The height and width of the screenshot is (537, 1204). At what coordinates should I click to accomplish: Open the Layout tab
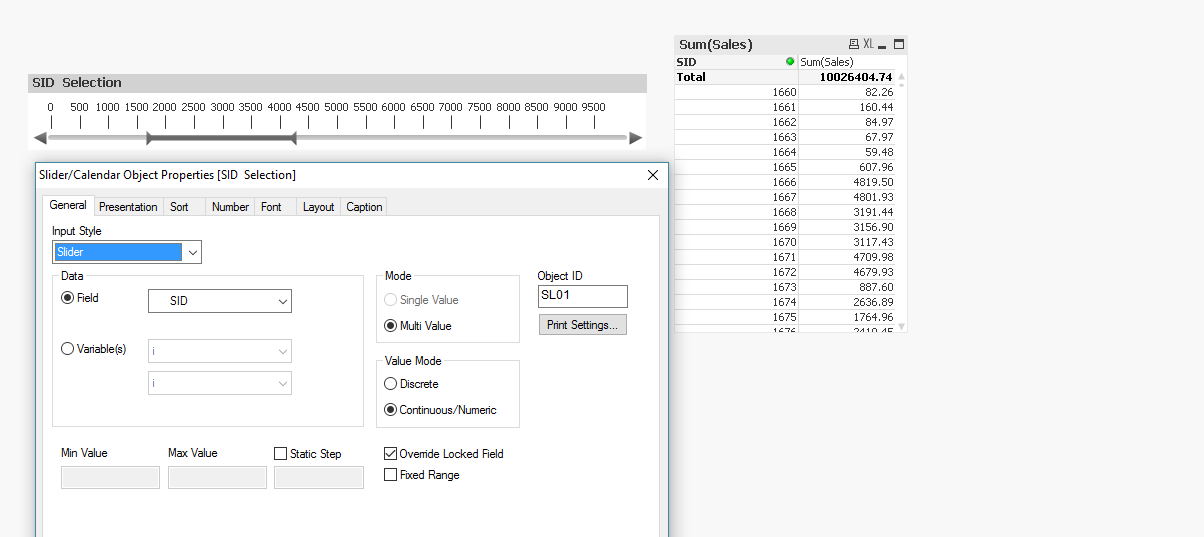point(318,207)
